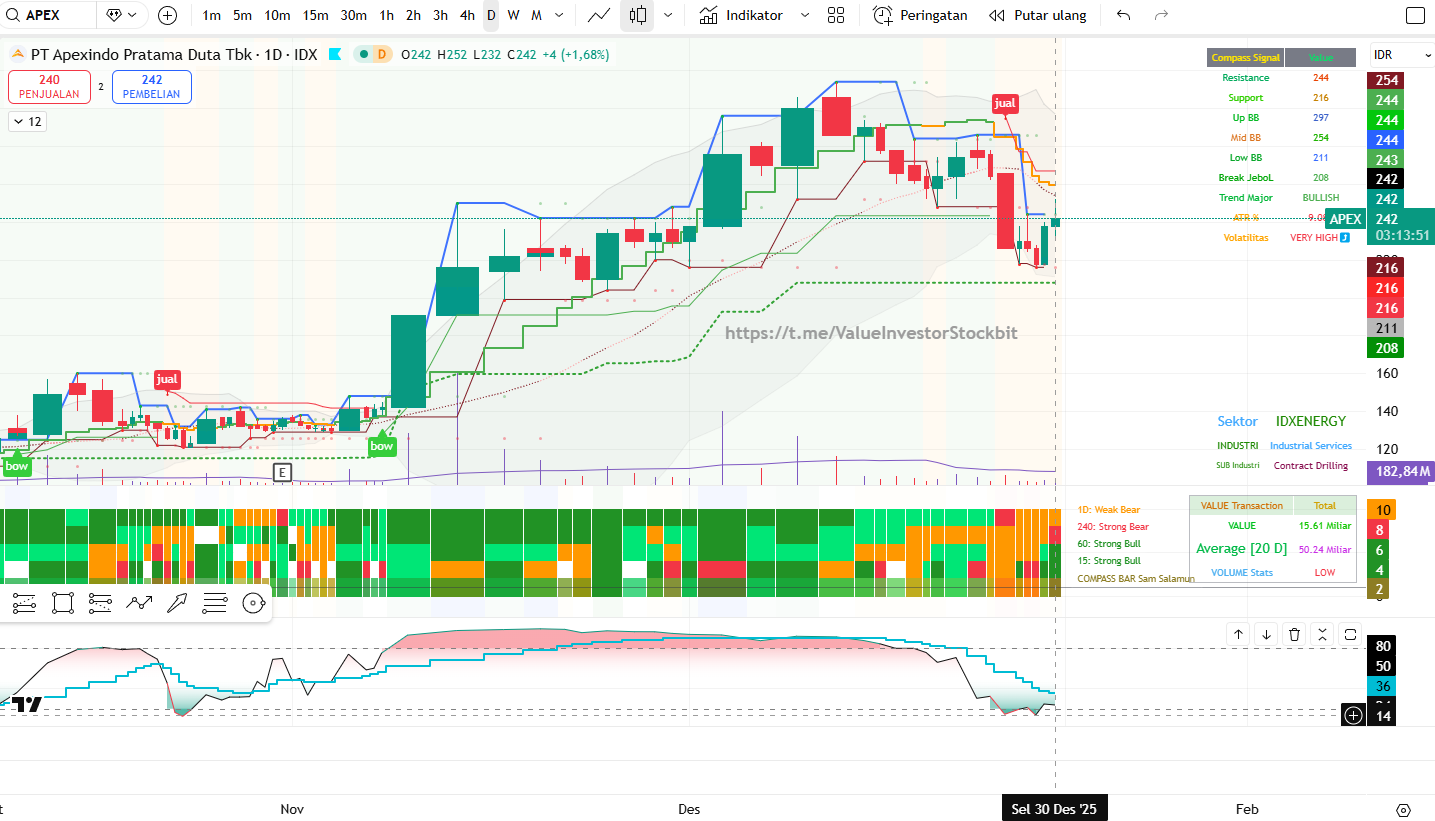Switch to the 4h timeframe
Screen dimensions: 1435x821
[467, 15]
